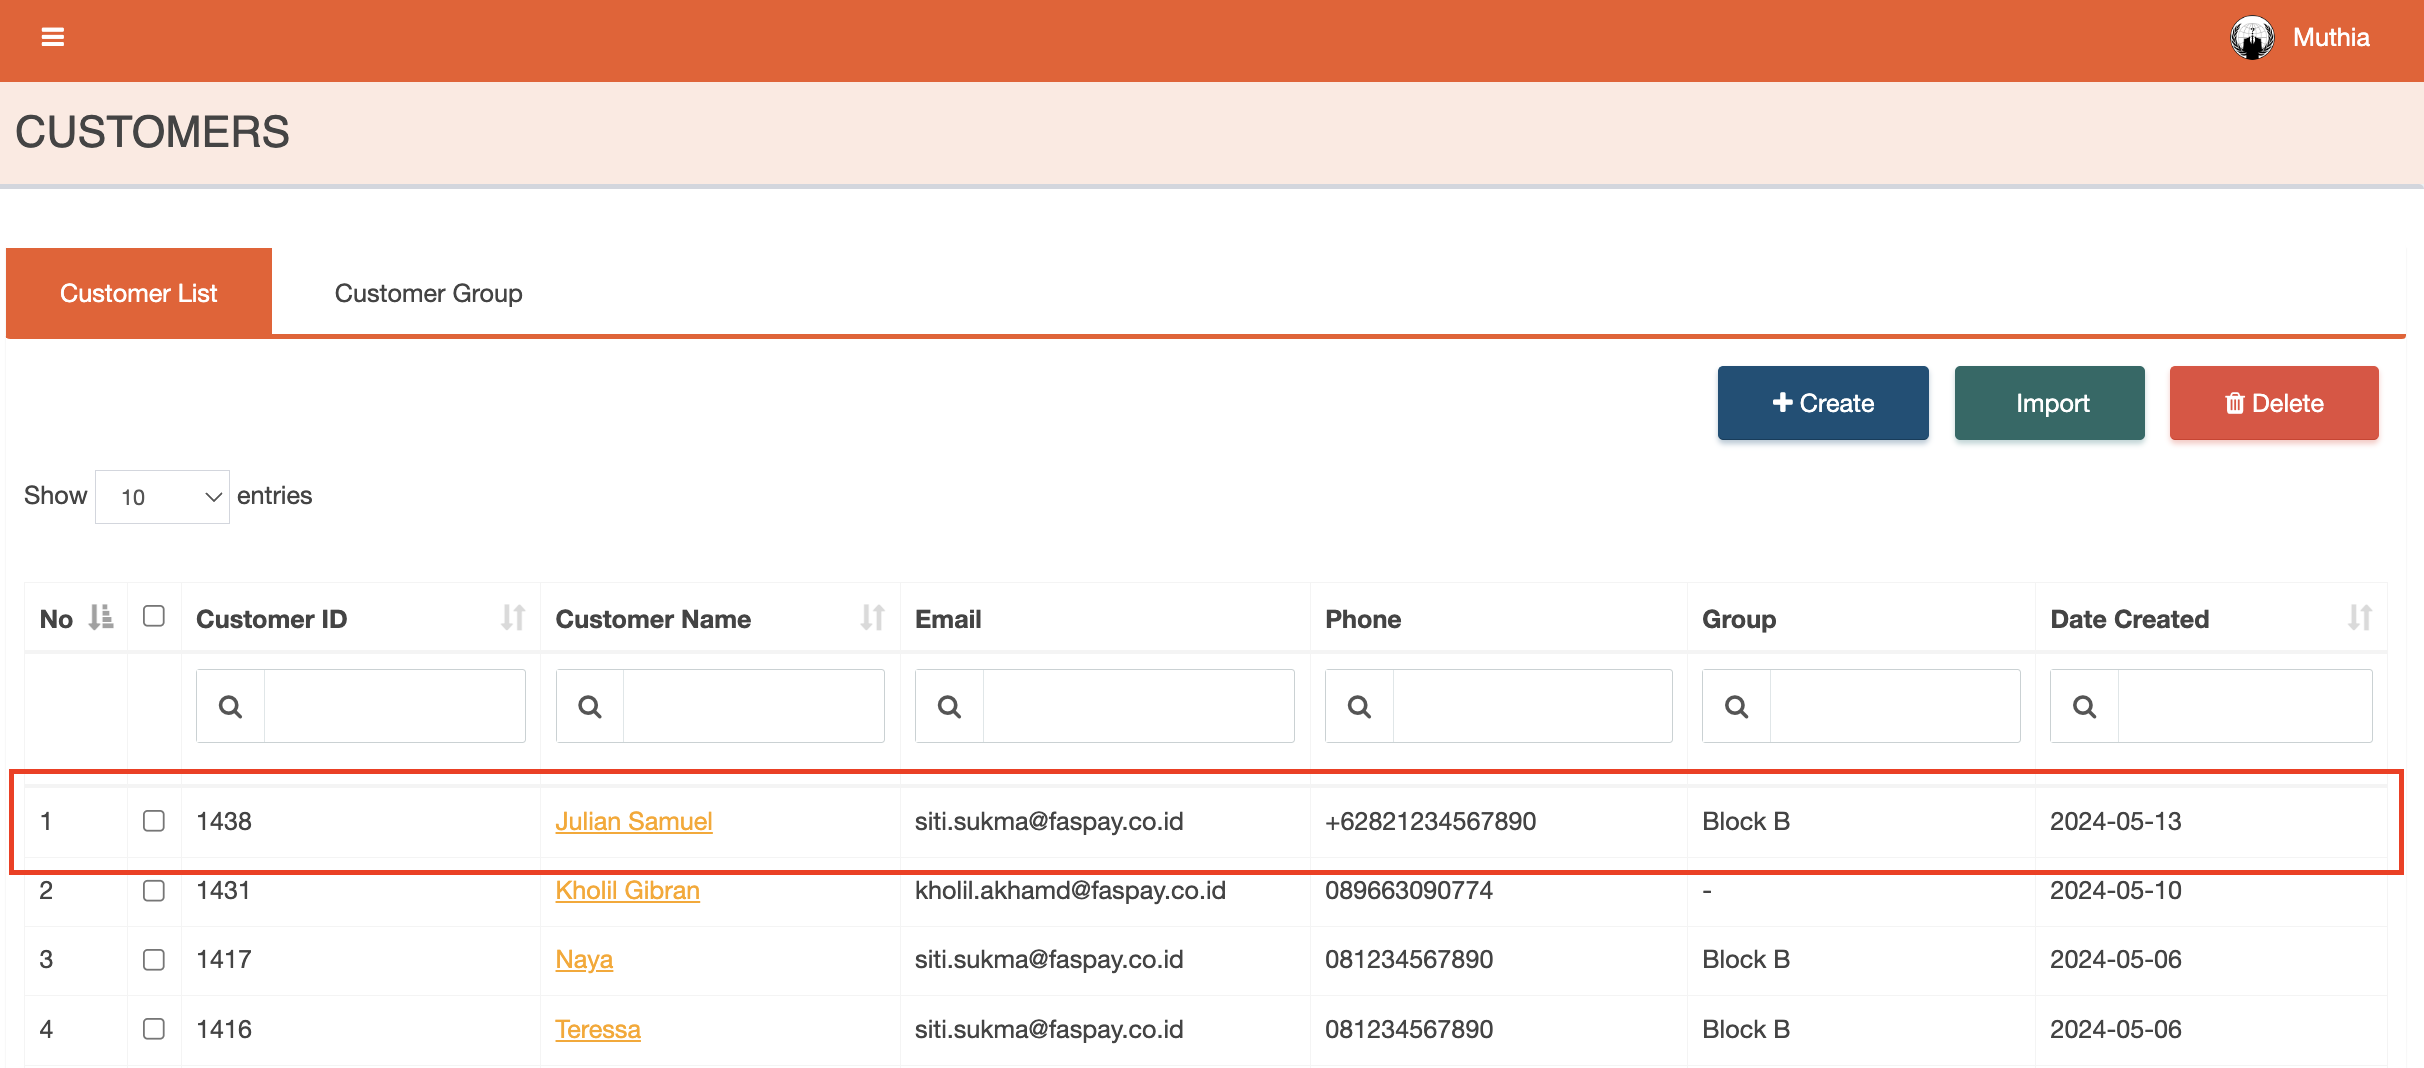The image size is (2424, 1068).
Task: Select the Customer List tab
Action: 139,293
